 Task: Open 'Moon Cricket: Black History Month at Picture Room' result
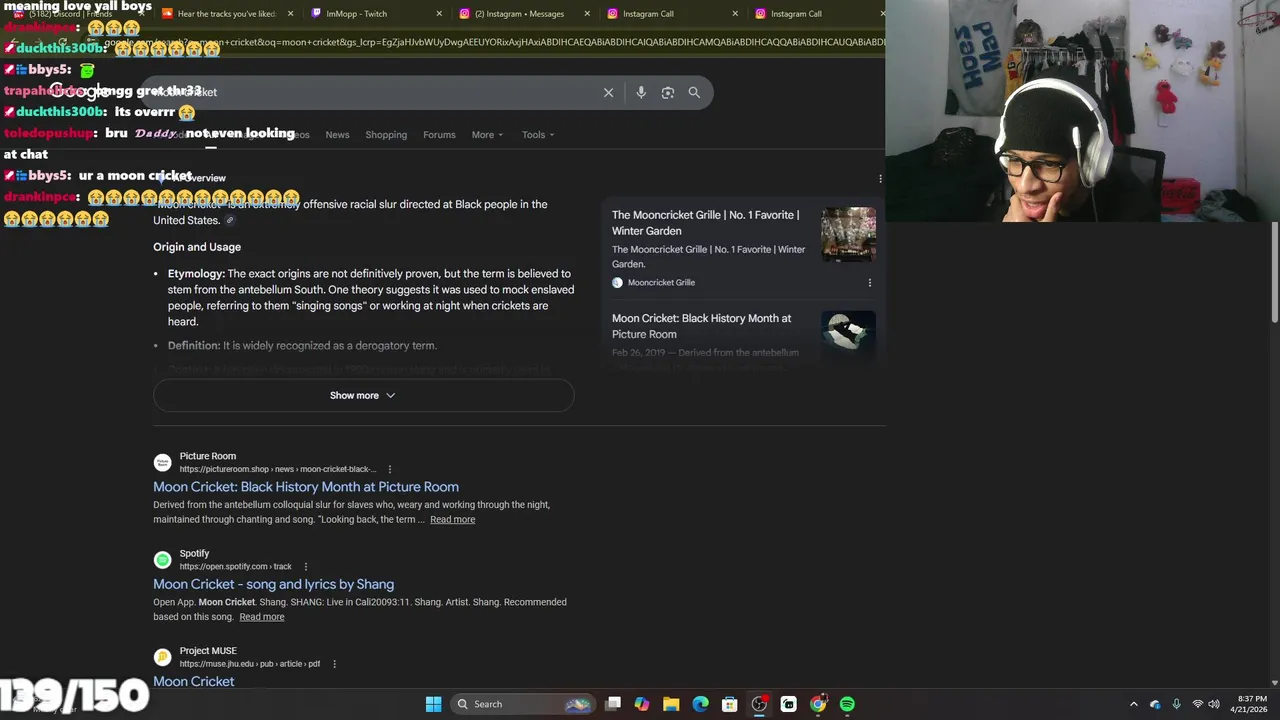tap(306, 487)
